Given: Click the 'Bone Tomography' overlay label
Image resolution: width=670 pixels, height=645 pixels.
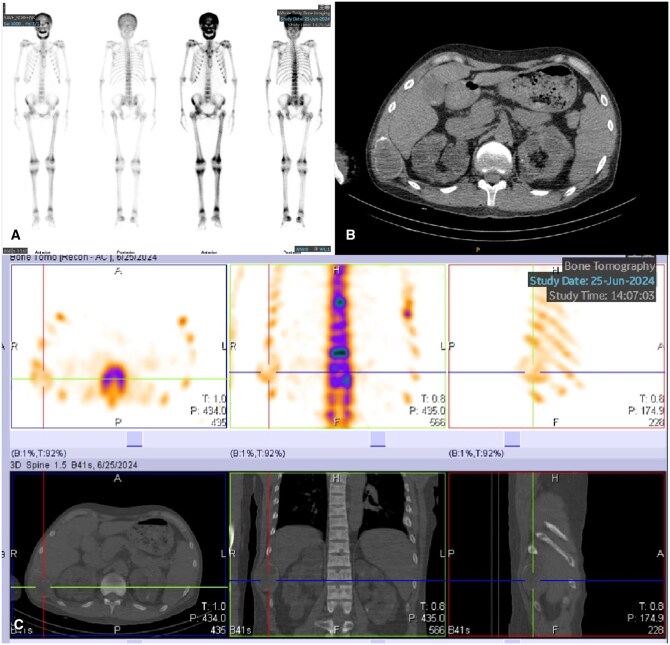Looking at the screenshot, I should [609, 266].
